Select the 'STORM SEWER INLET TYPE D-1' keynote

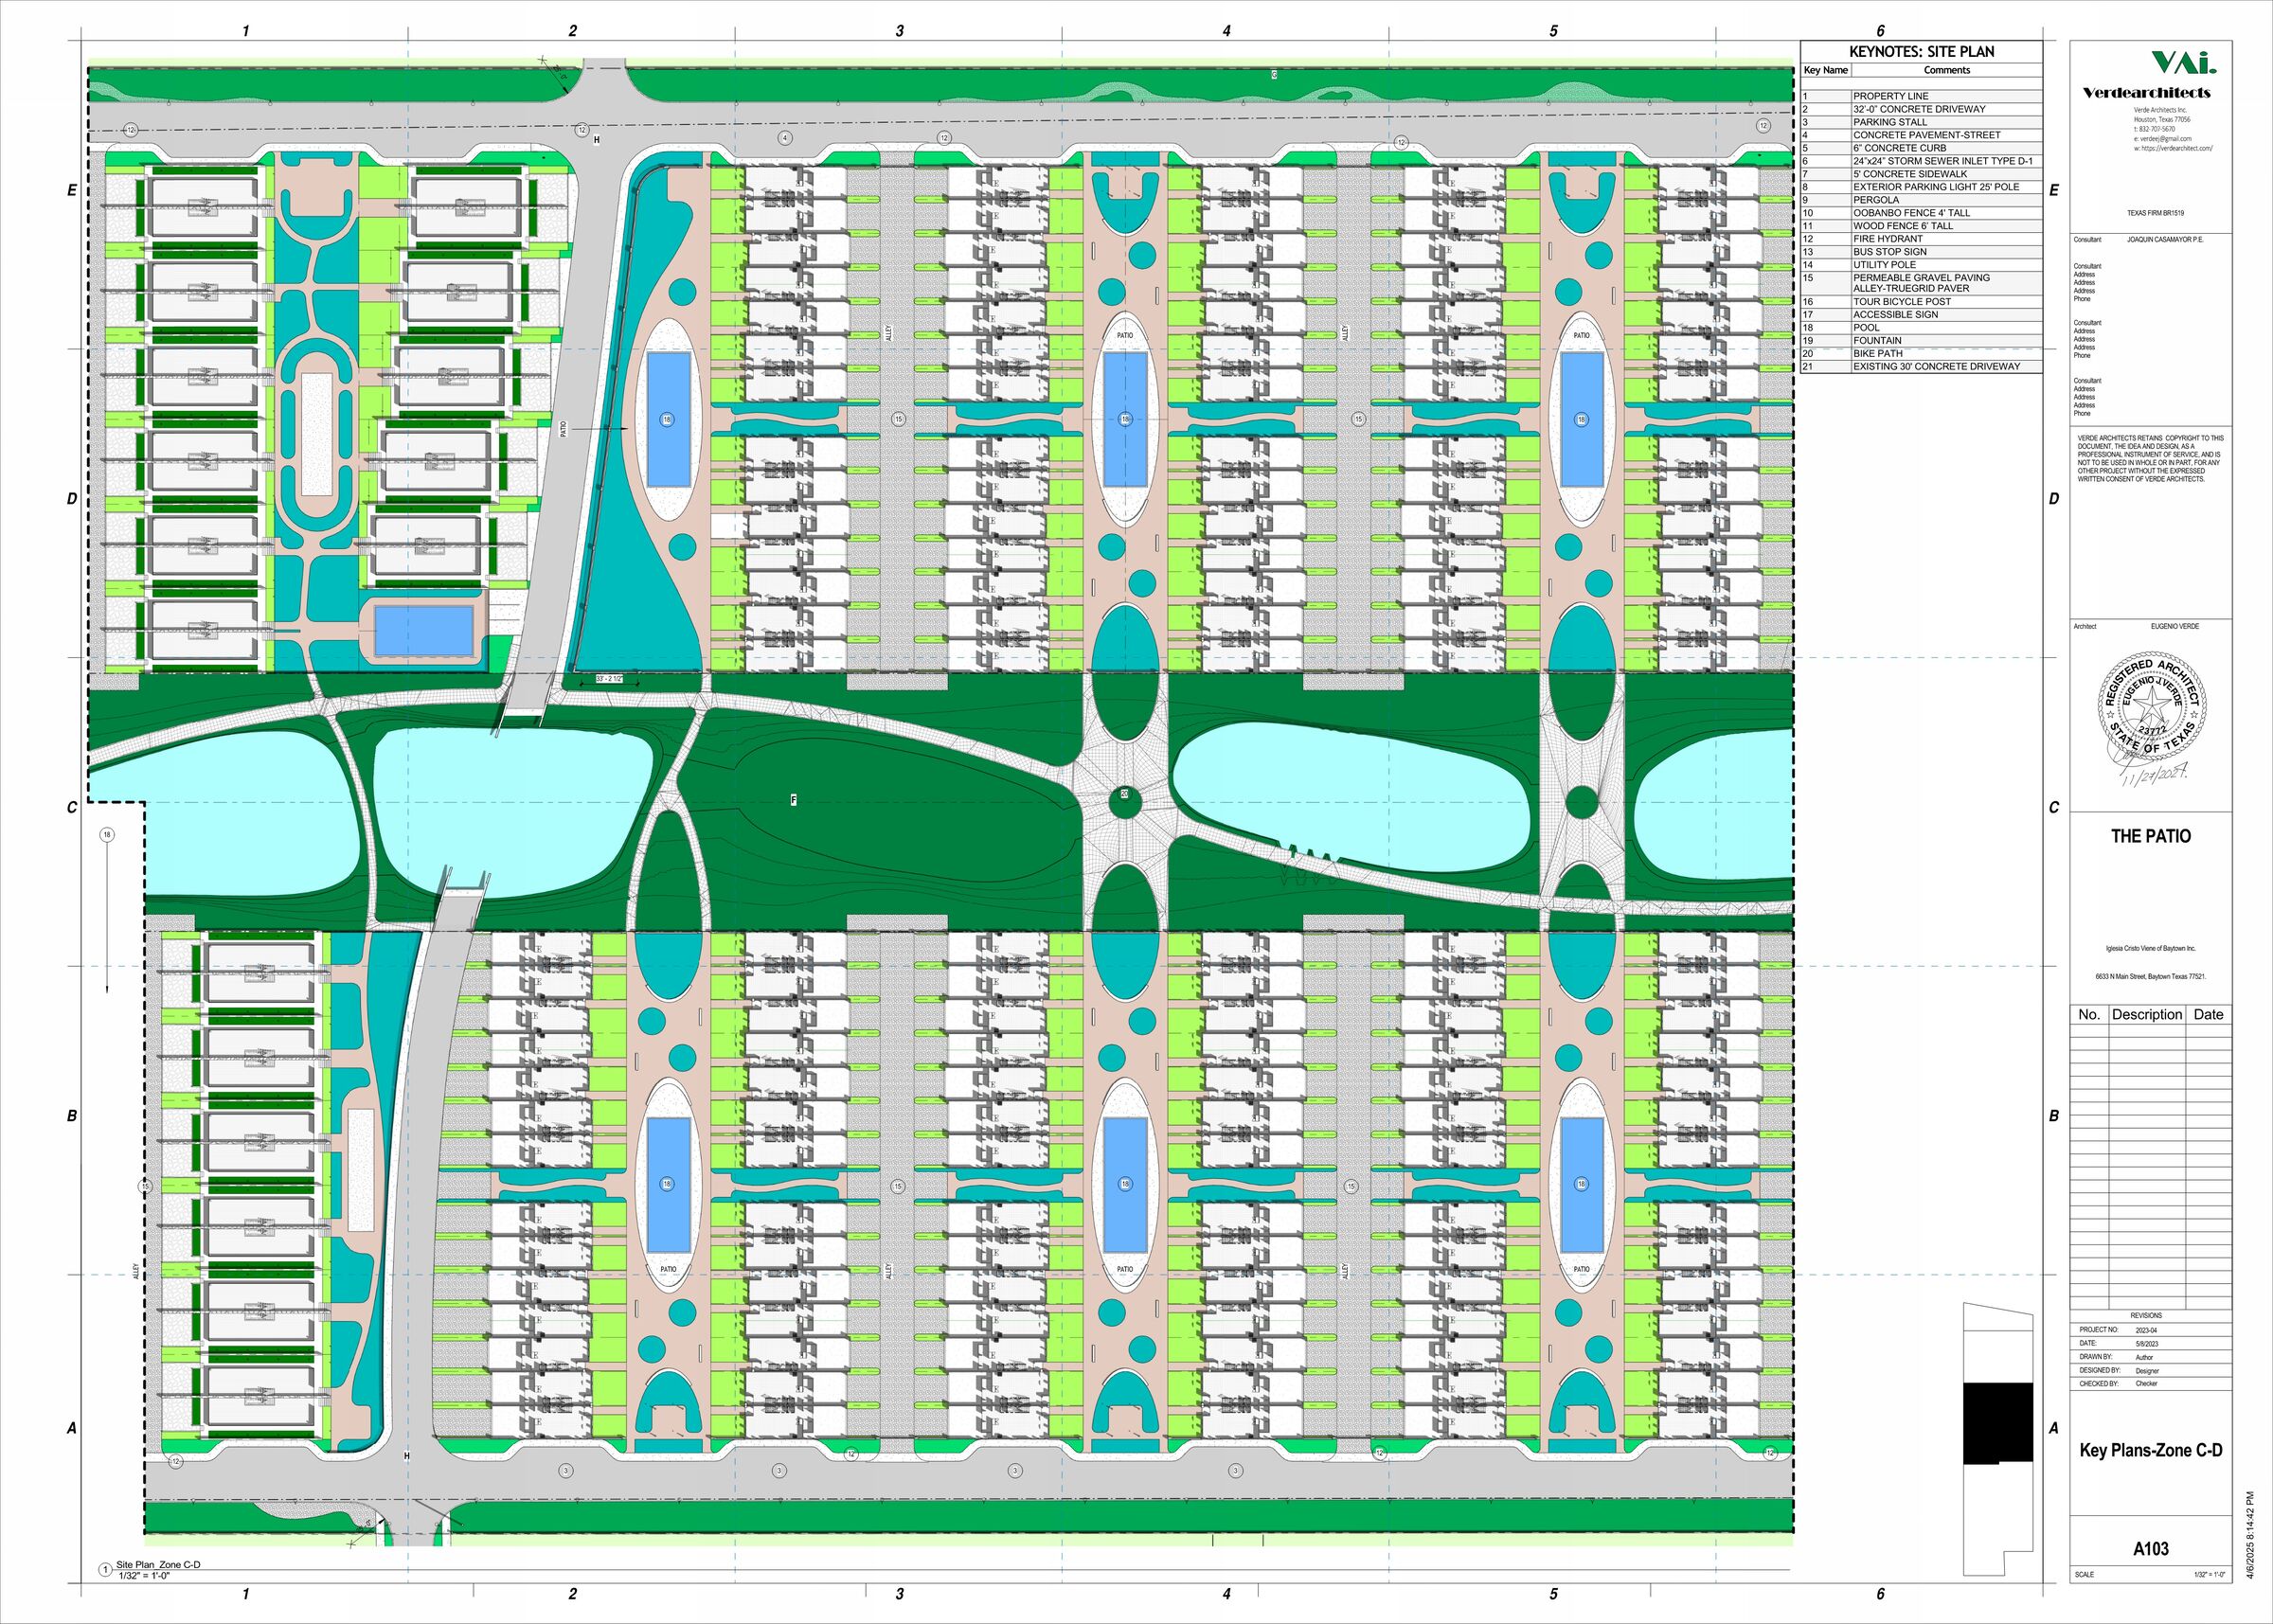pos(1921,161)
